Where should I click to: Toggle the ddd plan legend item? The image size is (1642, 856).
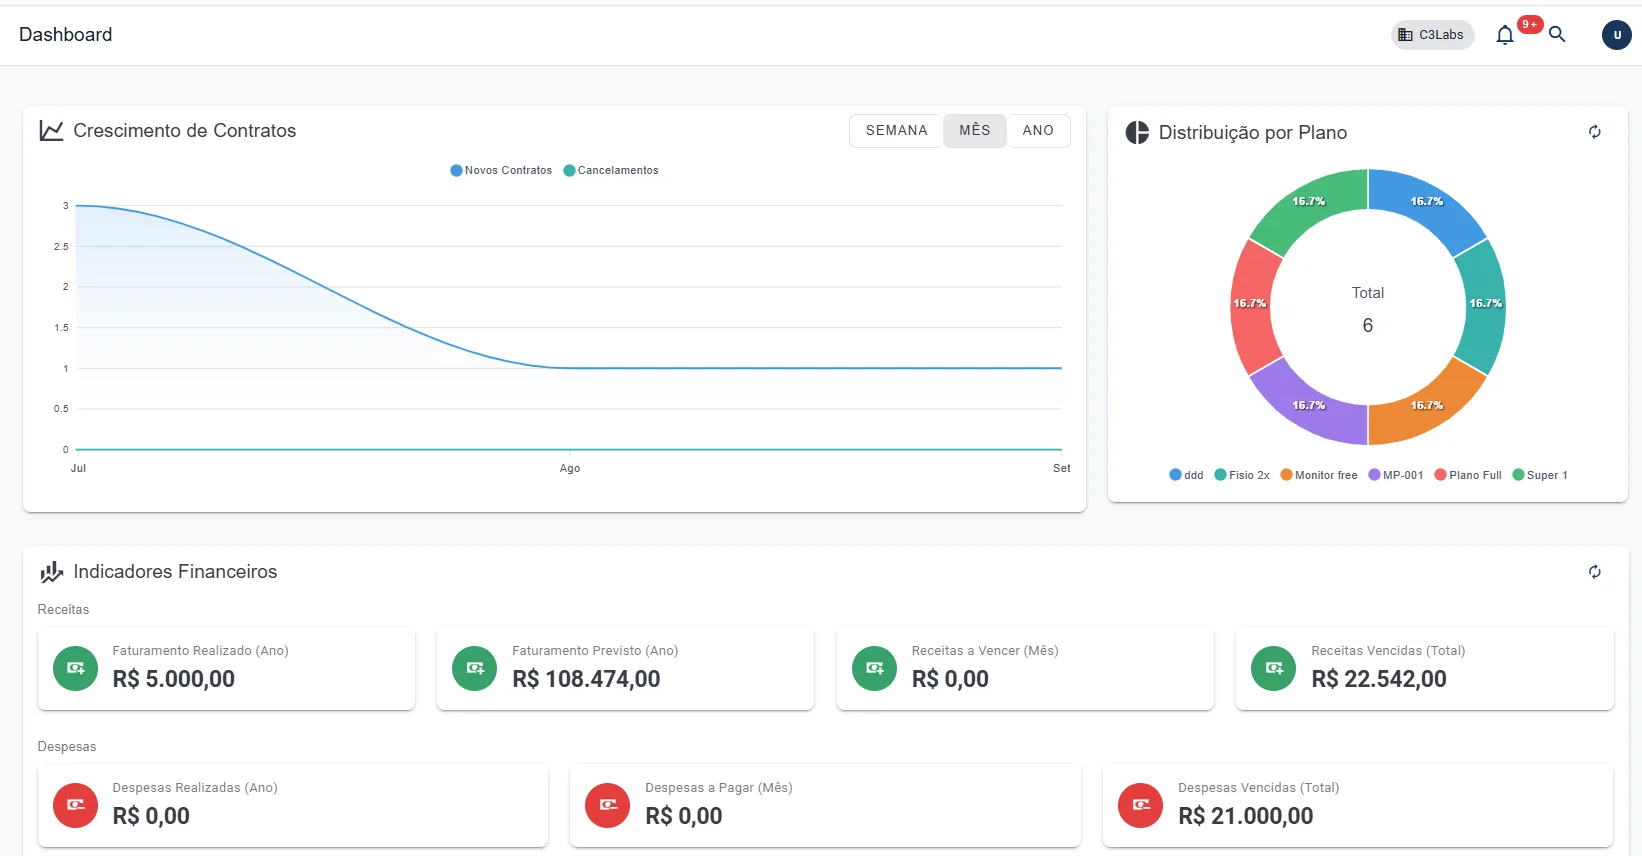[x=1186, y=475]
